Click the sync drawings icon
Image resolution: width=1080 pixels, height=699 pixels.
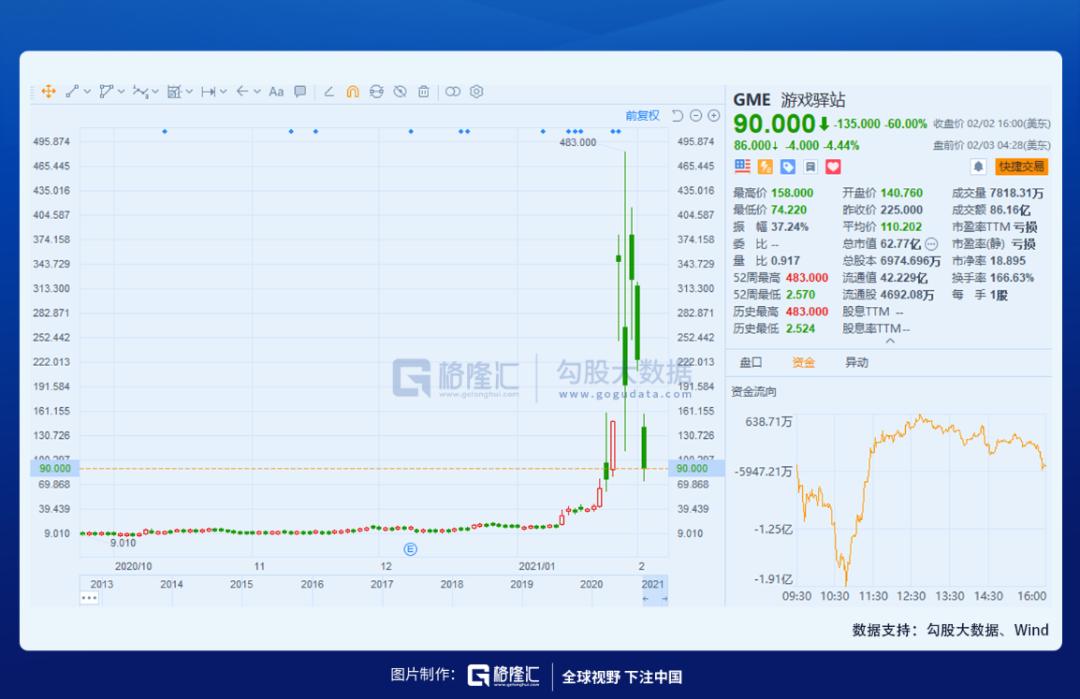[x=377, y=92]
